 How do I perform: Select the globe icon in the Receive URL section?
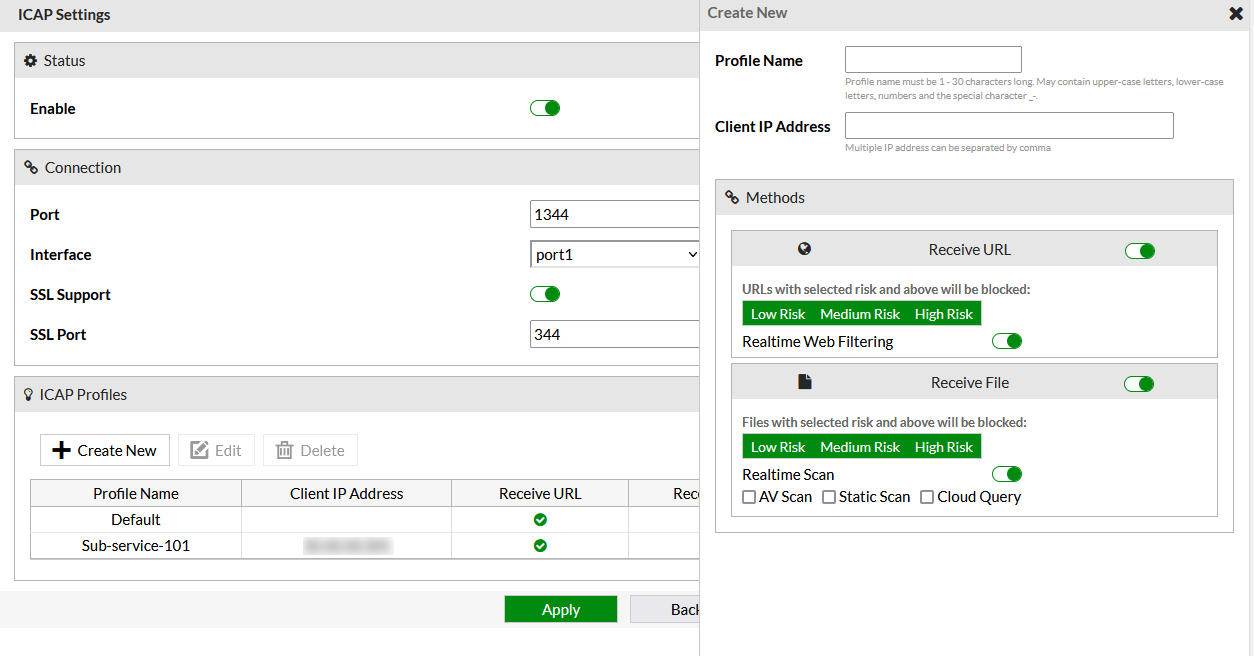[x=805, y=248]
